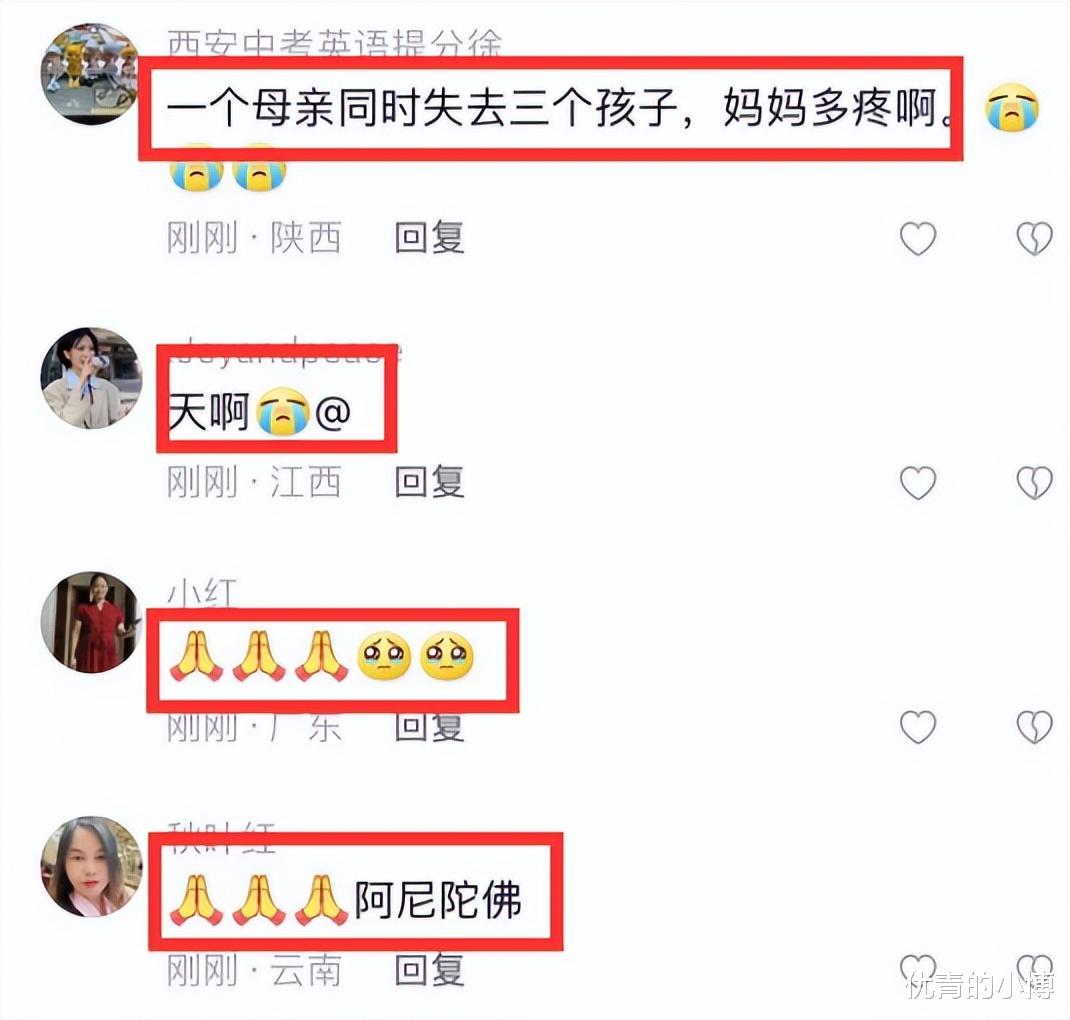Reply to 小红's comment via 回复
The image size is (1070, 1020).
tap(430, 727)
